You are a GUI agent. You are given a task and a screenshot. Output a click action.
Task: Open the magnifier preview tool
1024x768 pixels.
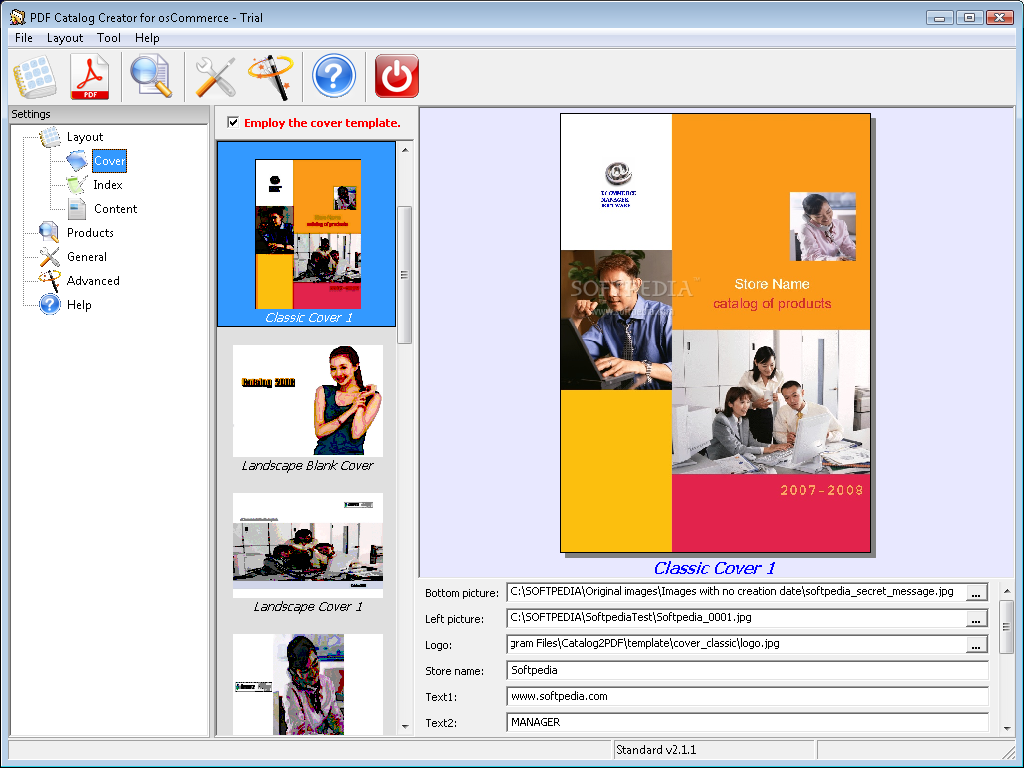coord(151,76)
